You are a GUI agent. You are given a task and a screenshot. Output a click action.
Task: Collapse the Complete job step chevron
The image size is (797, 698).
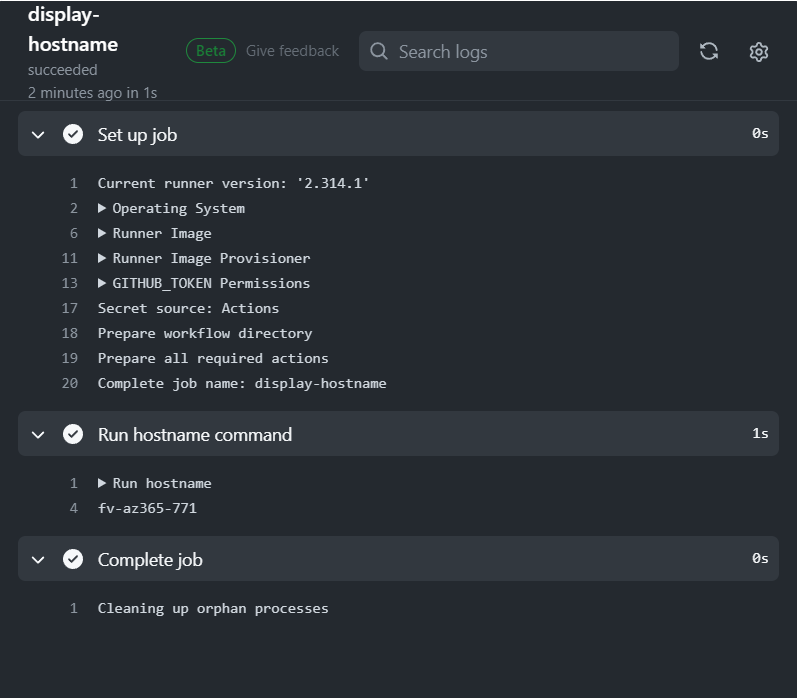tap(38, 560)
